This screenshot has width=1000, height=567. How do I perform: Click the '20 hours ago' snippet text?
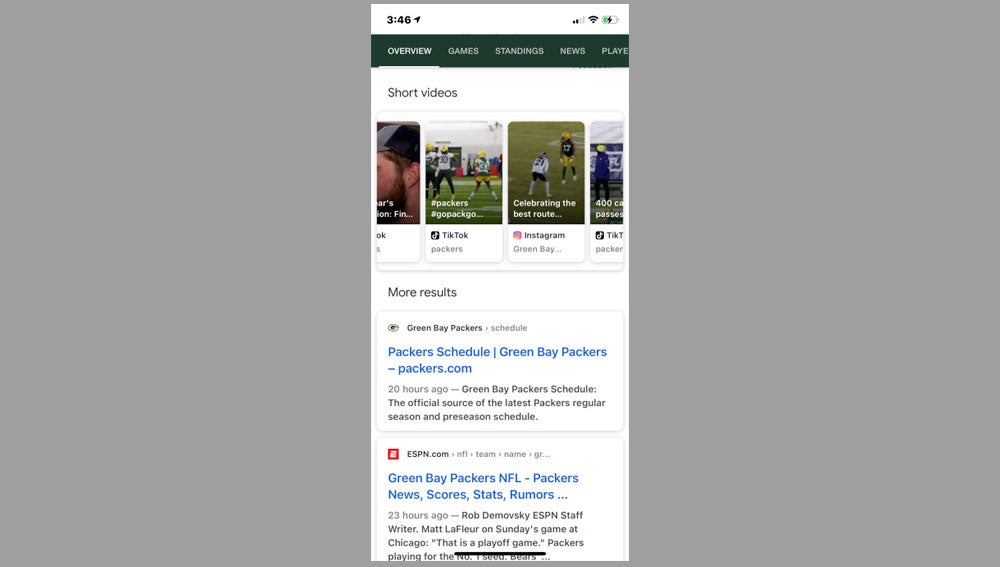418,389
